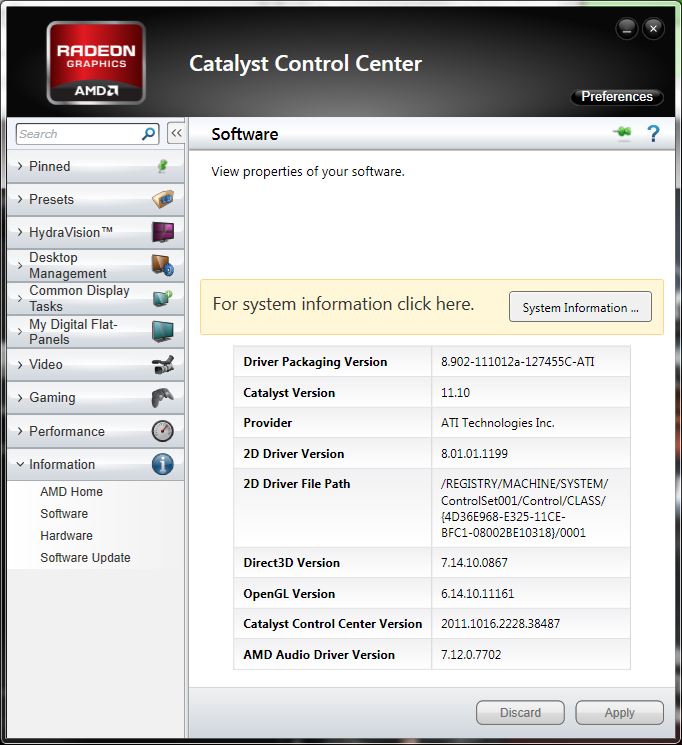Click Catalyst Control Center Version value 2011.1016.2228.38487
This screenshot has height=745, width=682.
pyautogui.click(x=500, y=624)
